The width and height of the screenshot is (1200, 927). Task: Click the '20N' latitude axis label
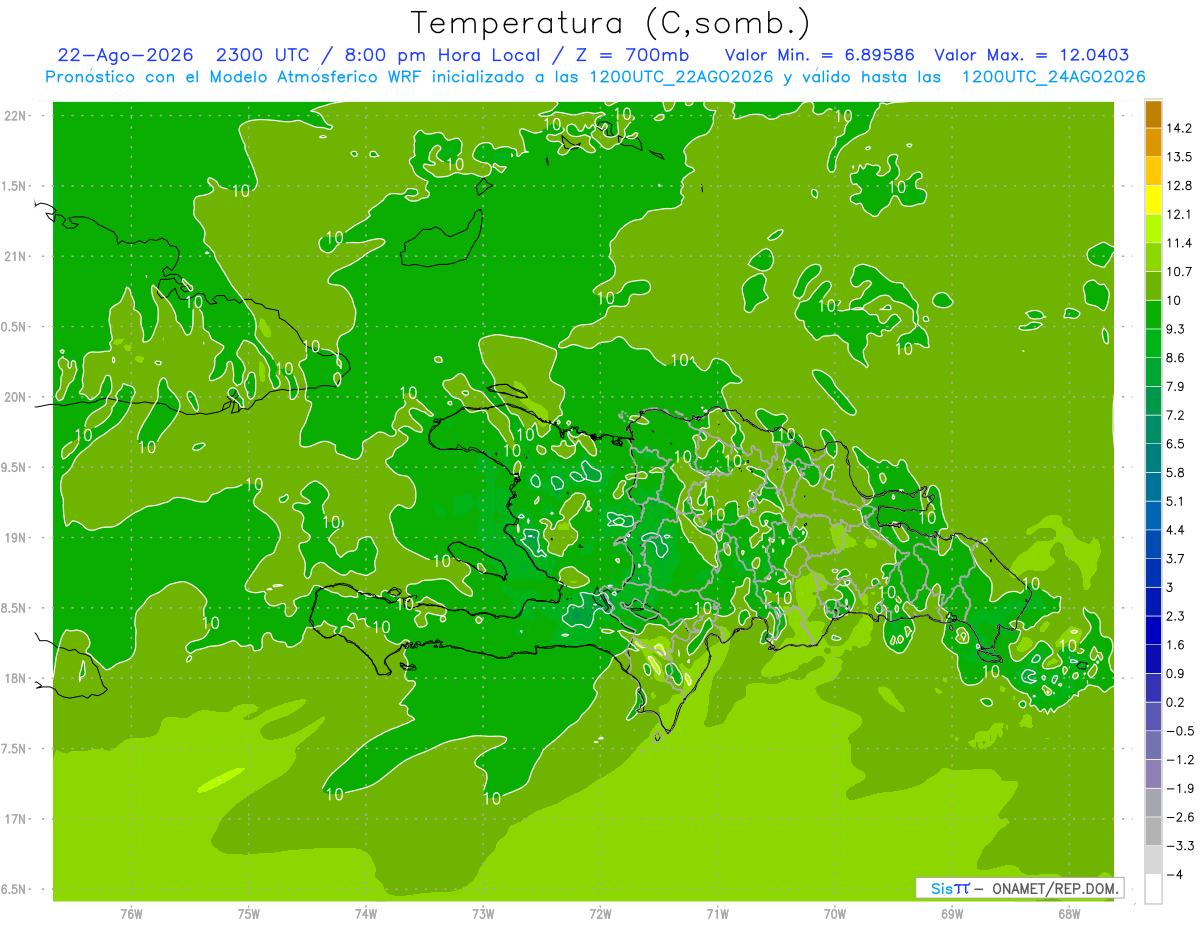tap(14, 397)
